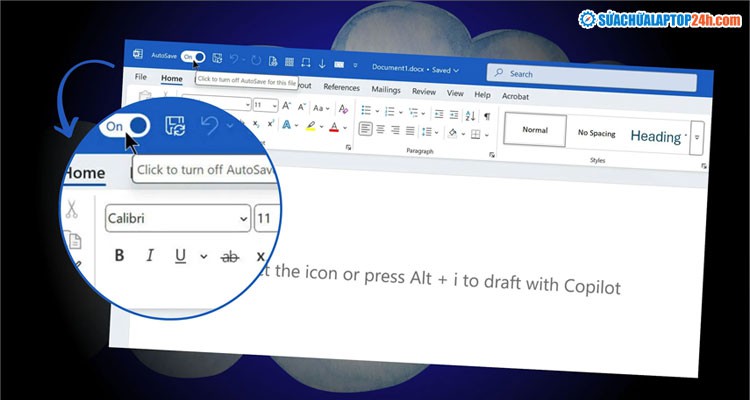Image resolution: width=750 pixels, height=400 pixels.
Task: Click the Bold button in the magnified circle
Action: tap(119, 256)
